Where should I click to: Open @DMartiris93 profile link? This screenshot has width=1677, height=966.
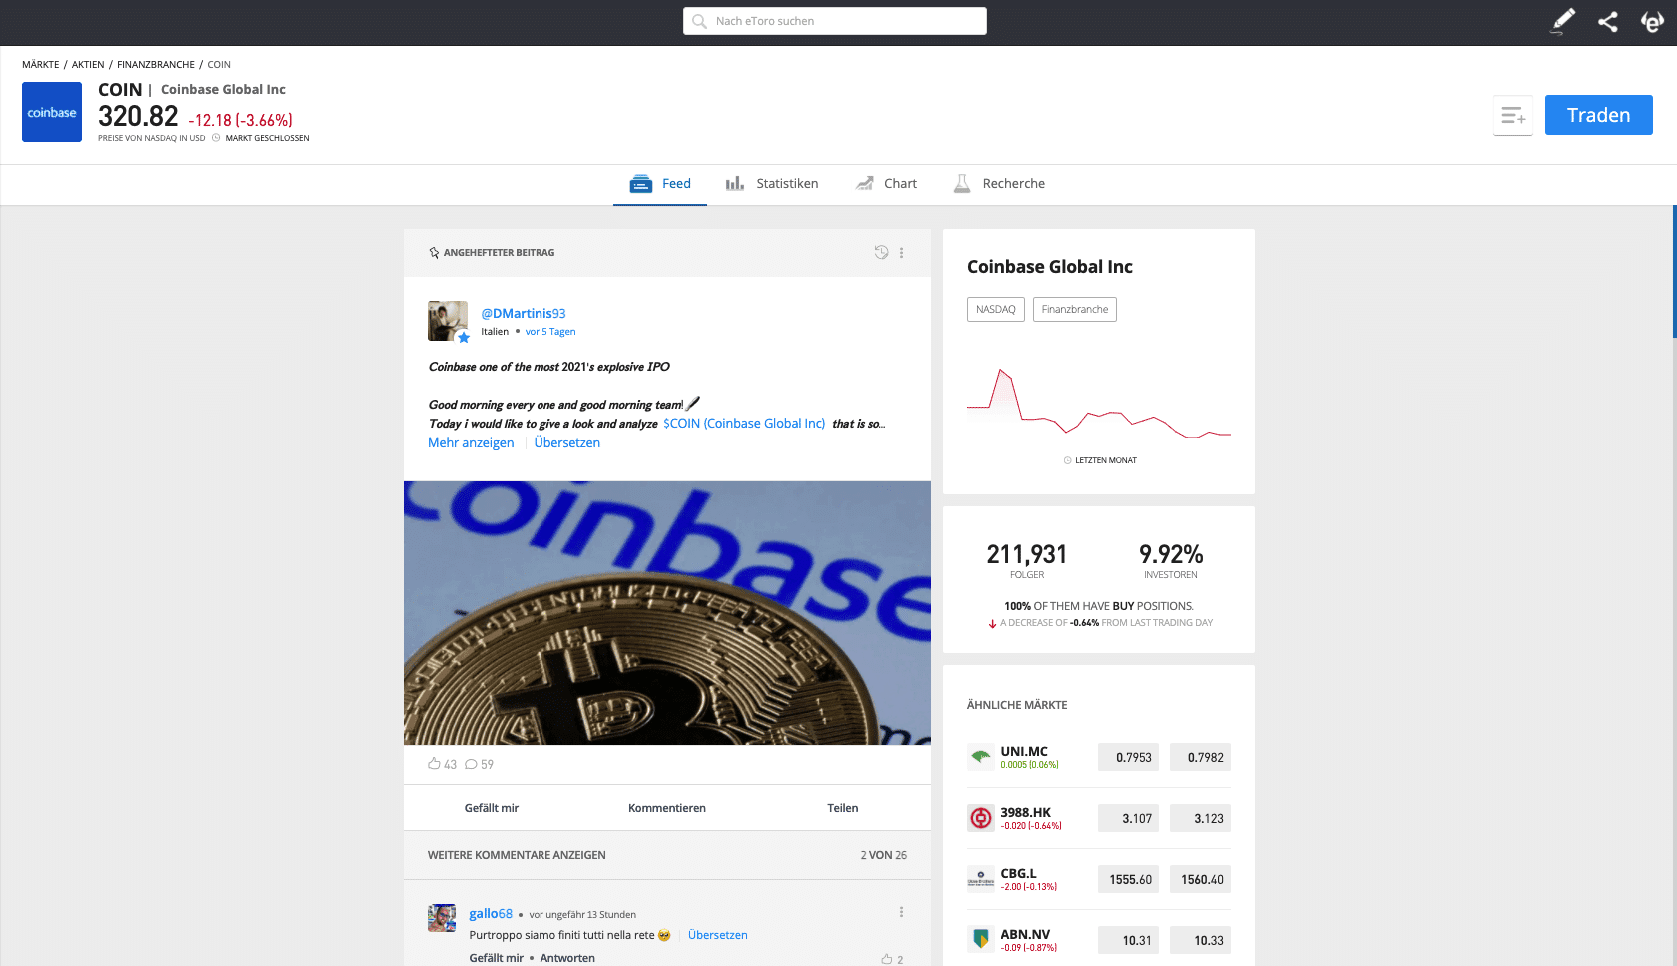pyautogui.click(x=523, y=313)
